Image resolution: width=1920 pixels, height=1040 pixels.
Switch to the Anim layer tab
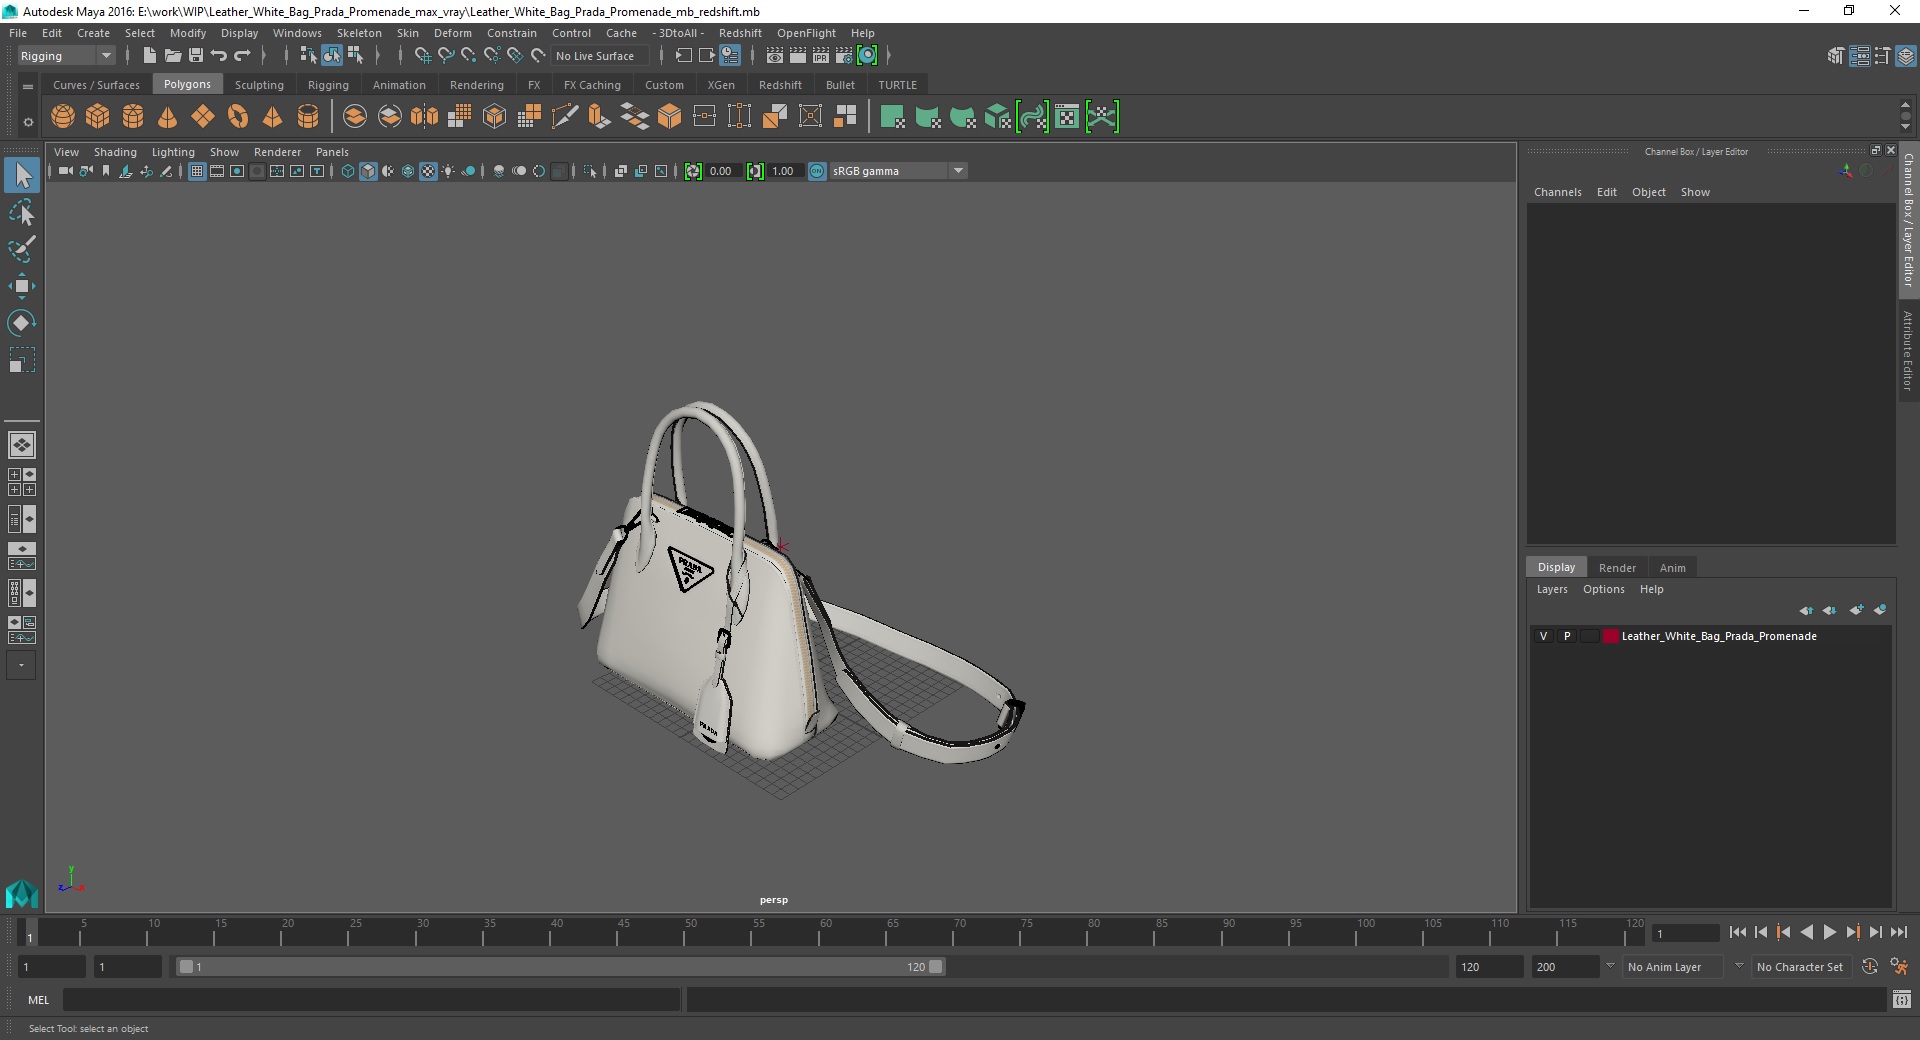(1673, 568)
